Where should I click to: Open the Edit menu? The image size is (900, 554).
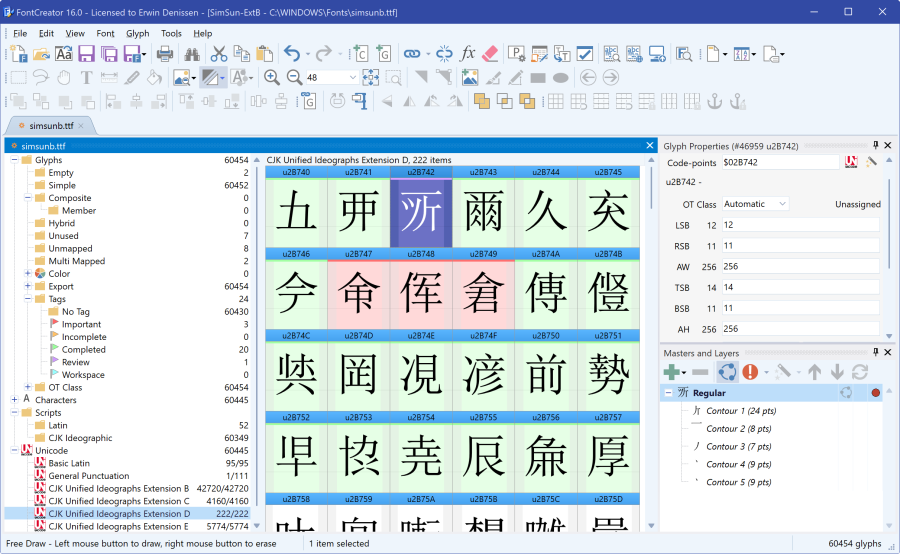click(46, 33)
